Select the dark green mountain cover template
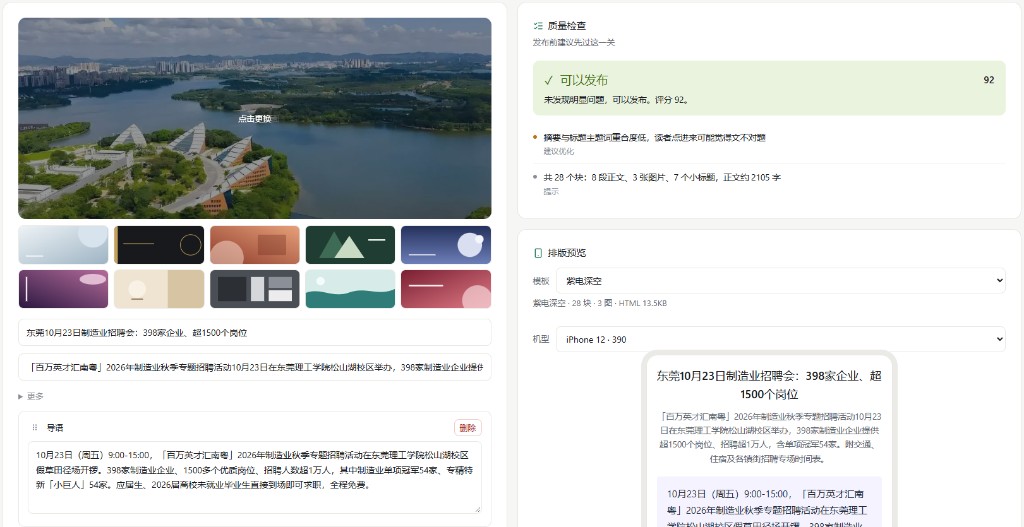Viewport: 1024px width, 527px height. click(x=350, y=245)
